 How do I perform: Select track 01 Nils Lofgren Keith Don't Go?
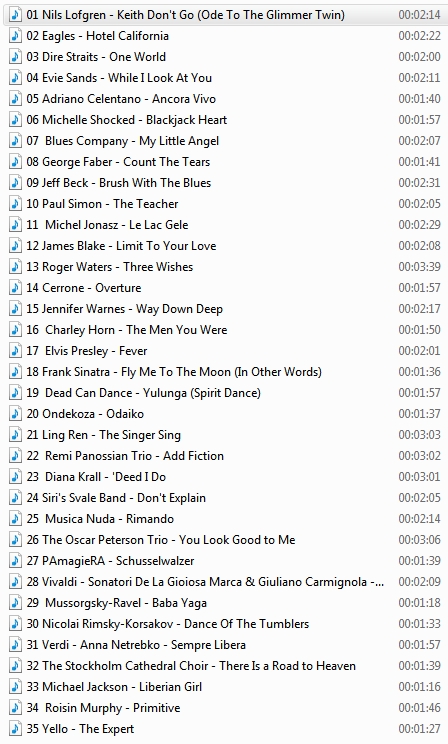(x=226, y=15)
